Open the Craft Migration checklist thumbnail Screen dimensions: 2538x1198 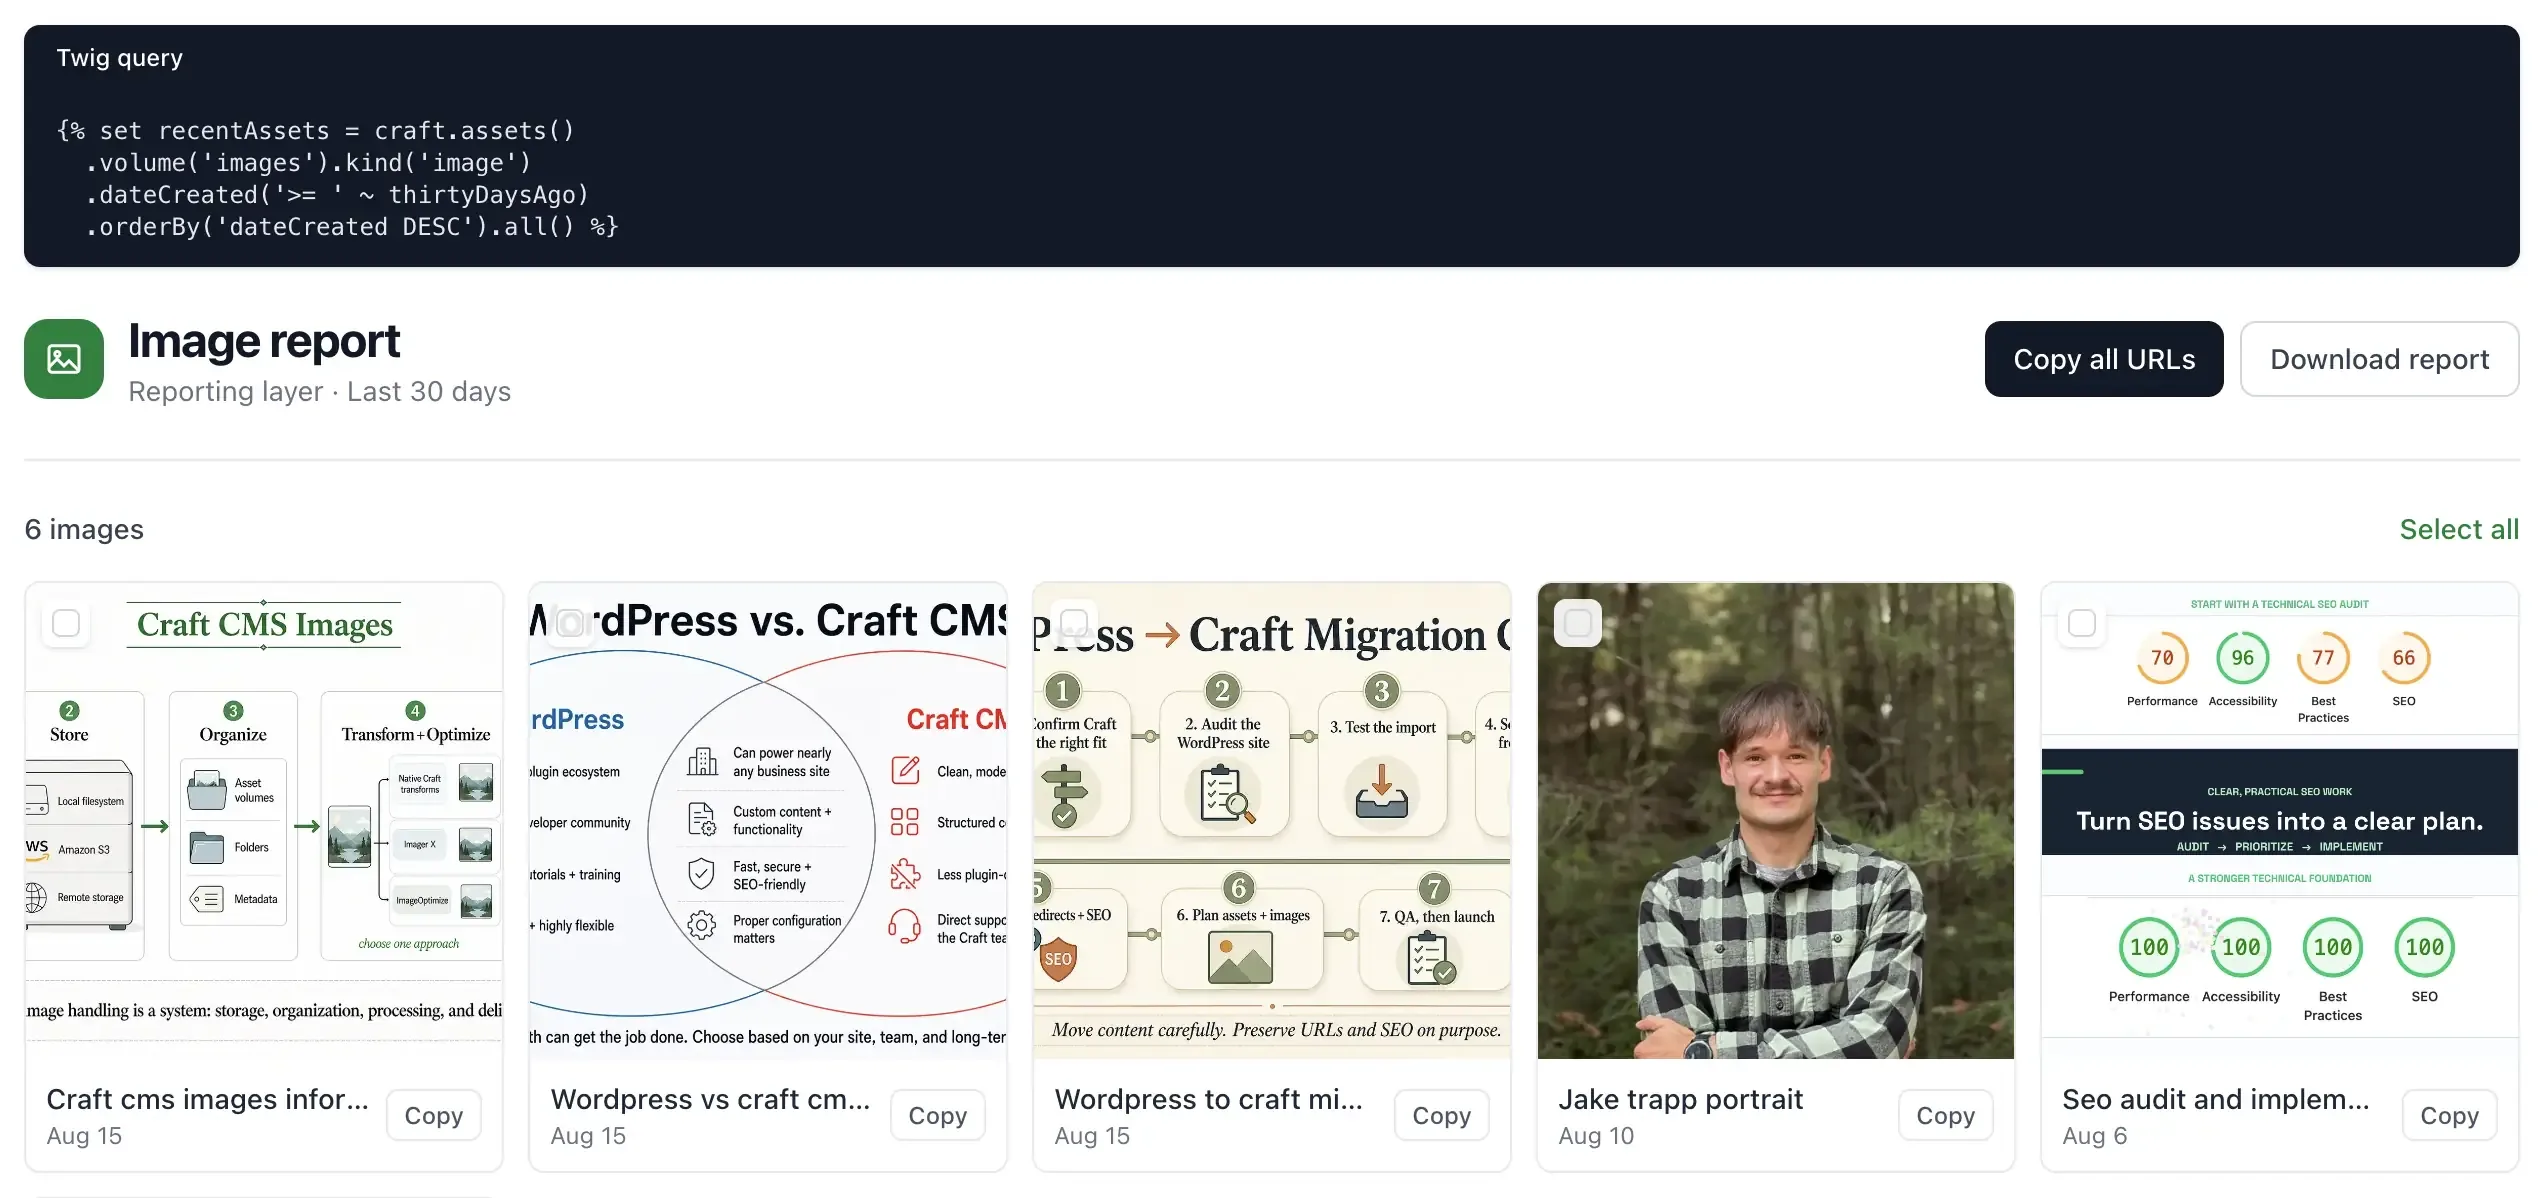click(1272, 820)
